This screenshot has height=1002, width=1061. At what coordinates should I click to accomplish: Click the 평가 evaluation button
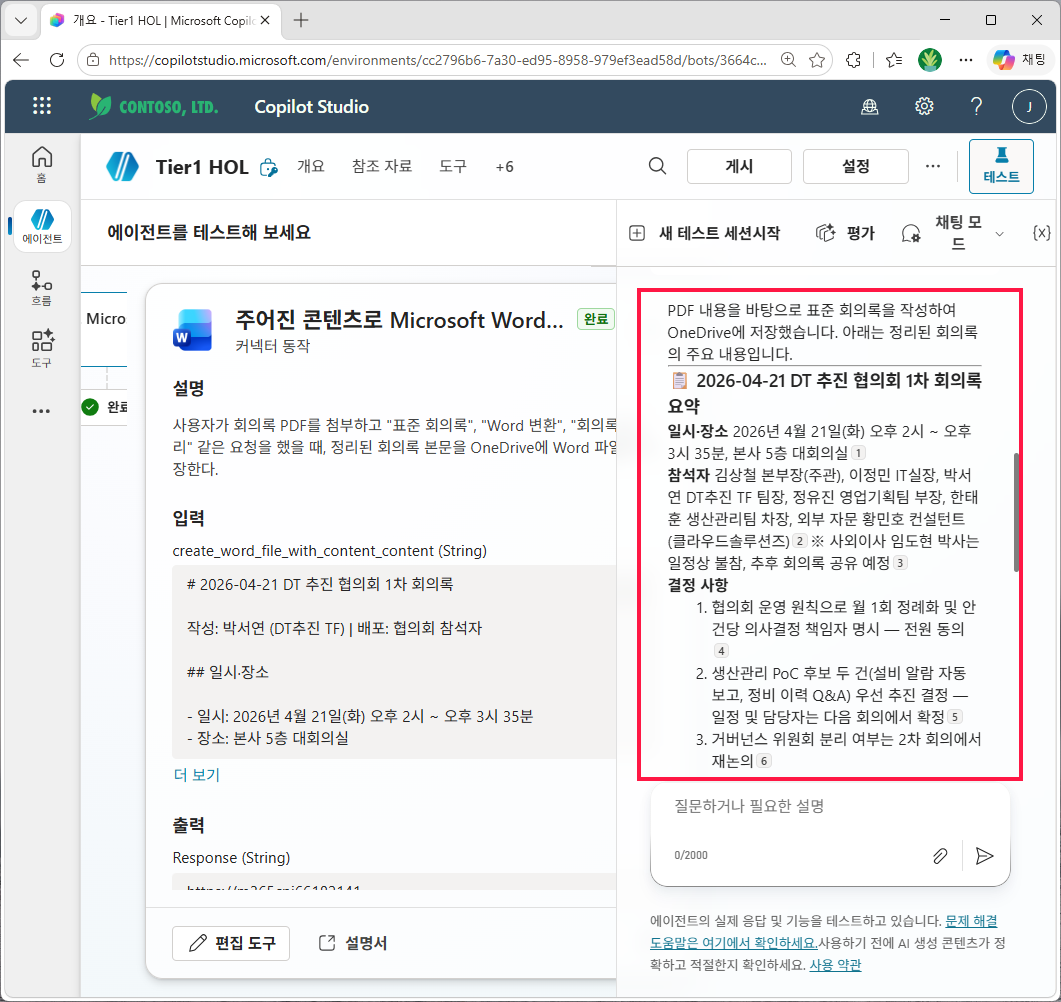pos(845,233)
